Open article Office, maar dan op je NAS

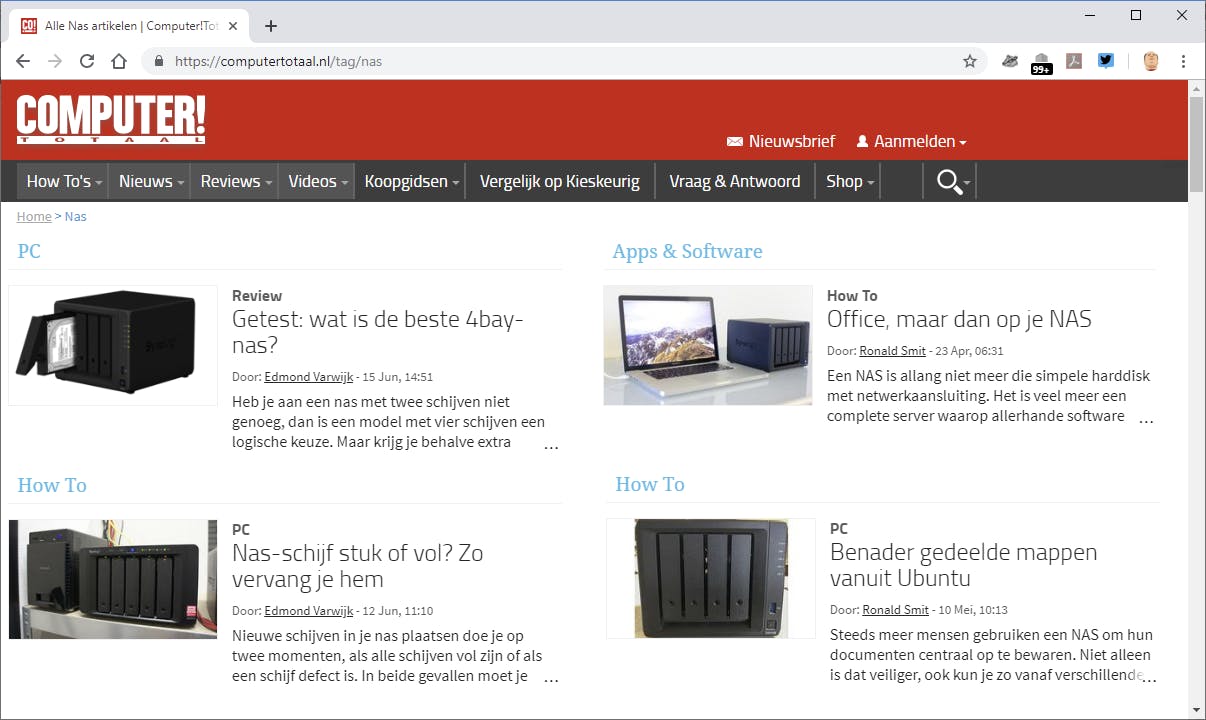pos(959,319)
